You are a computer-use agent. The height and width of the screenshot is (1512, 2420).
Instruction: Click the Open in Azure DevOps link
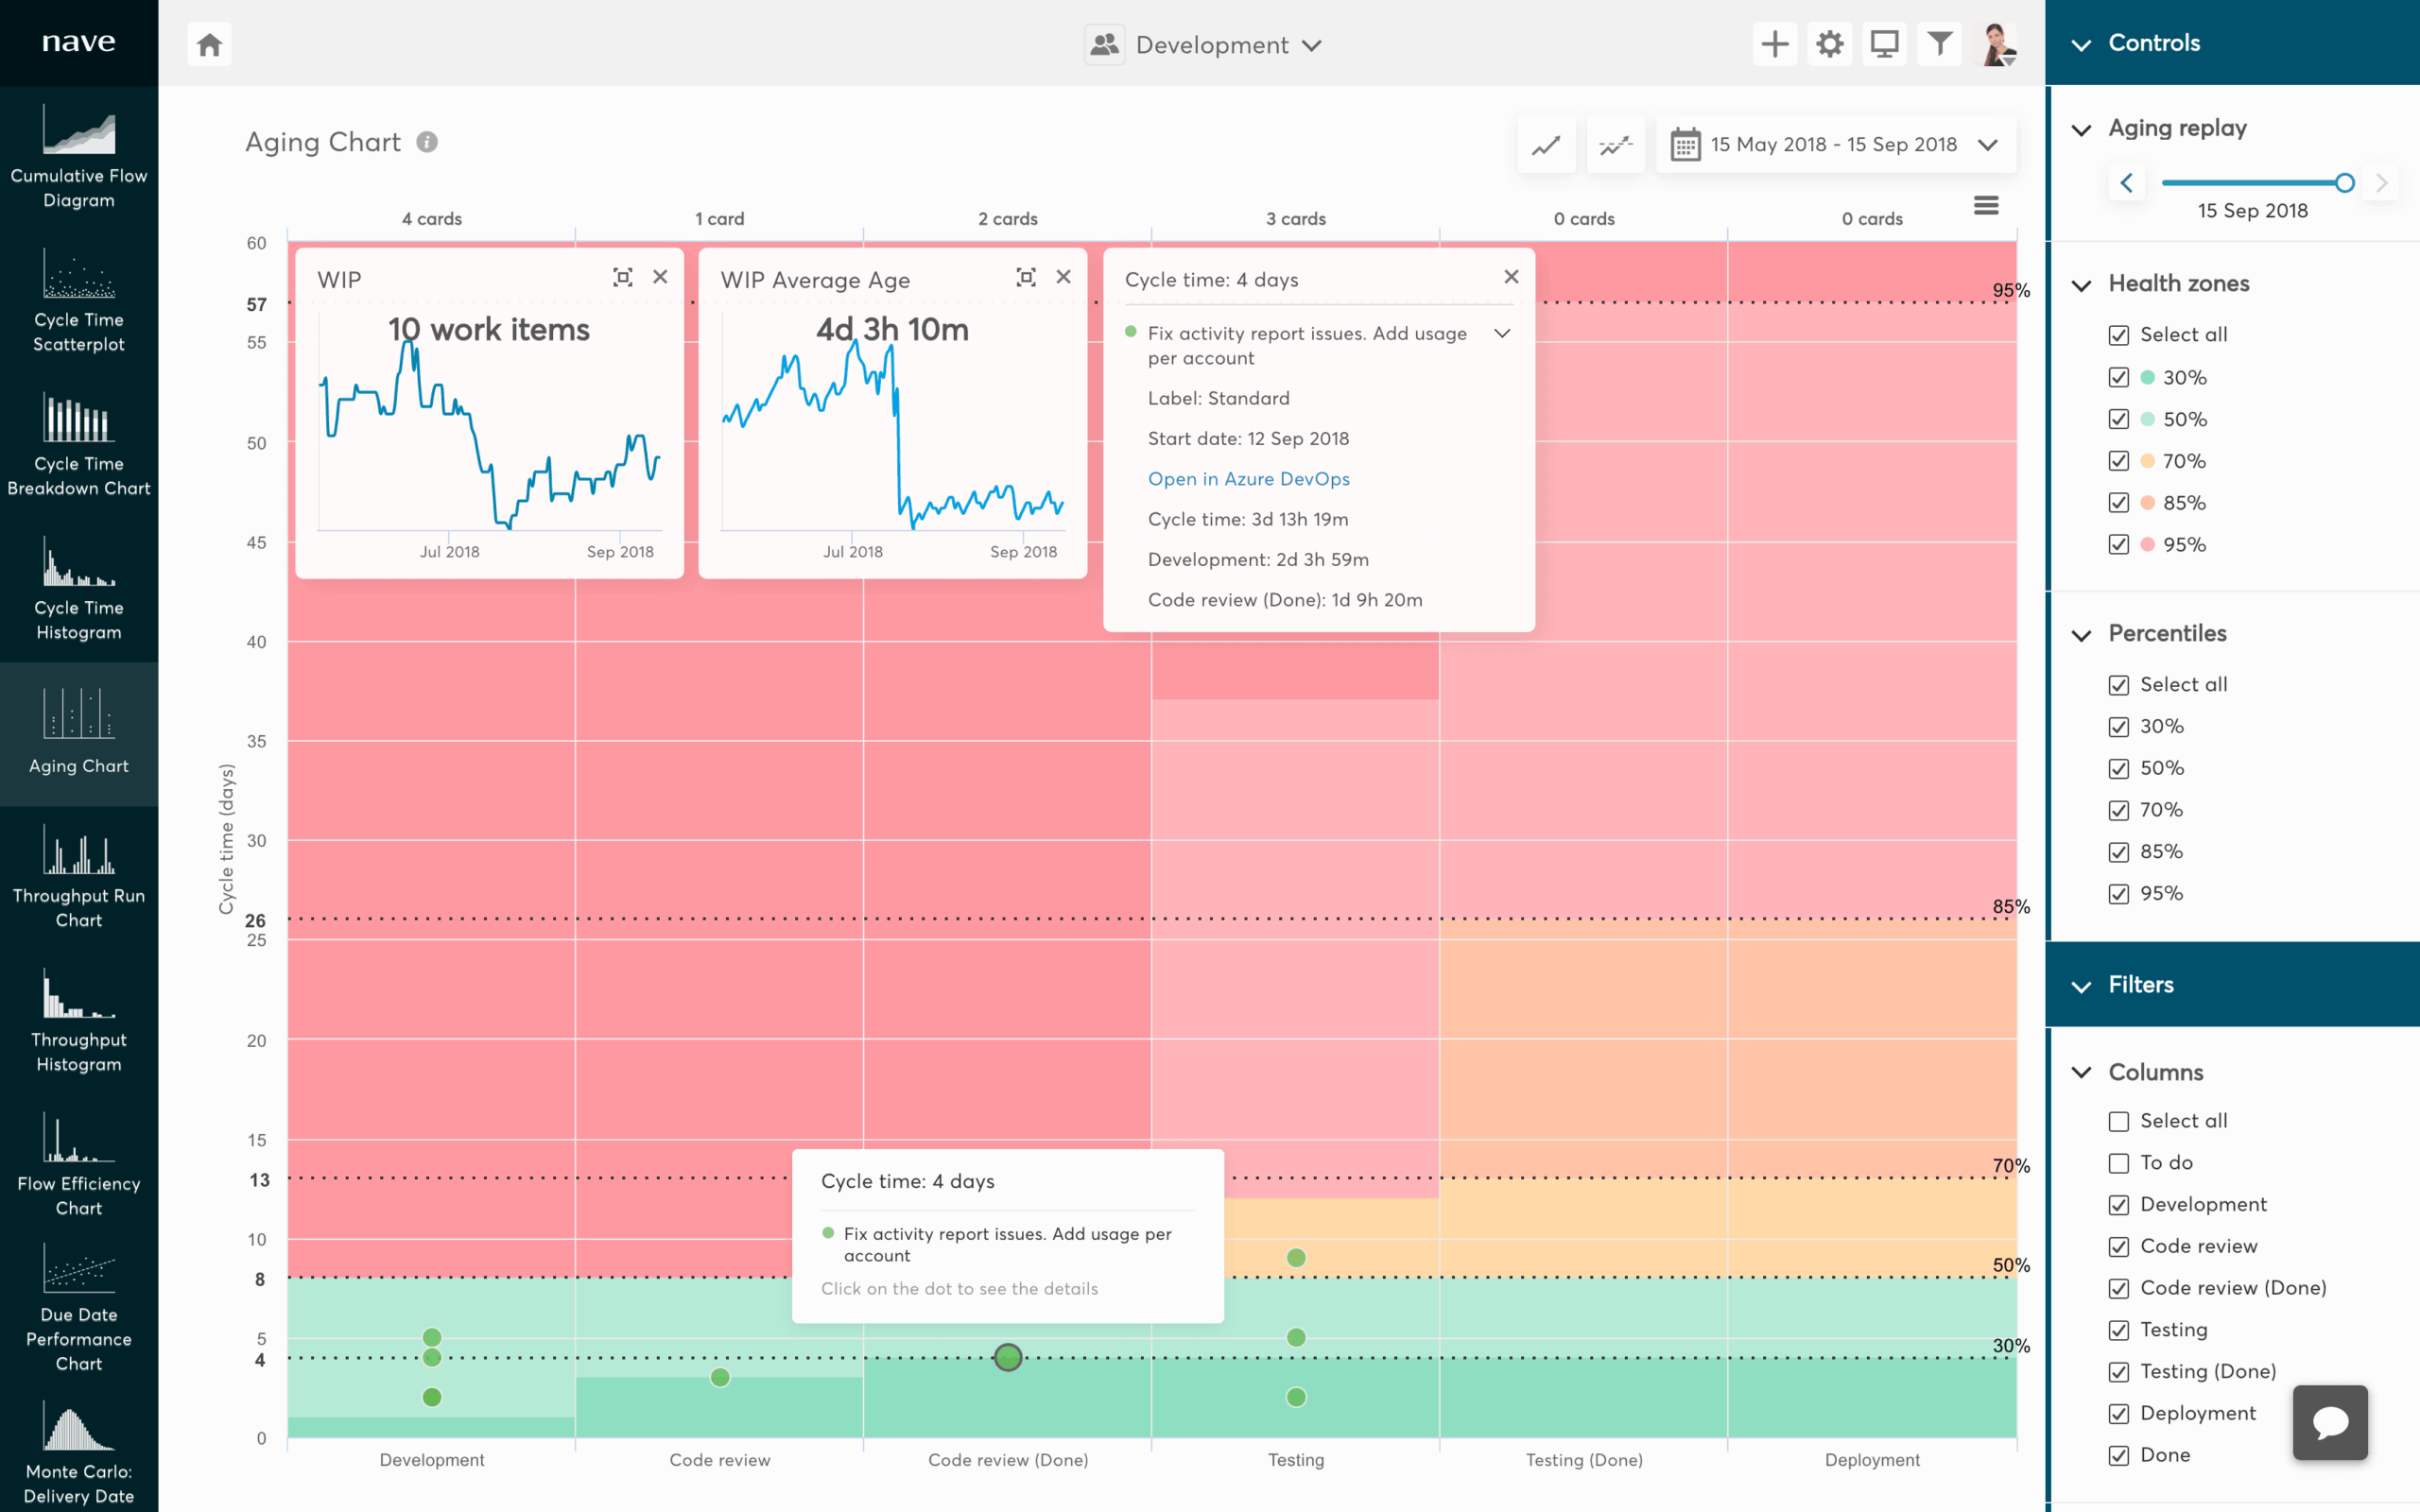(1248, 479)
